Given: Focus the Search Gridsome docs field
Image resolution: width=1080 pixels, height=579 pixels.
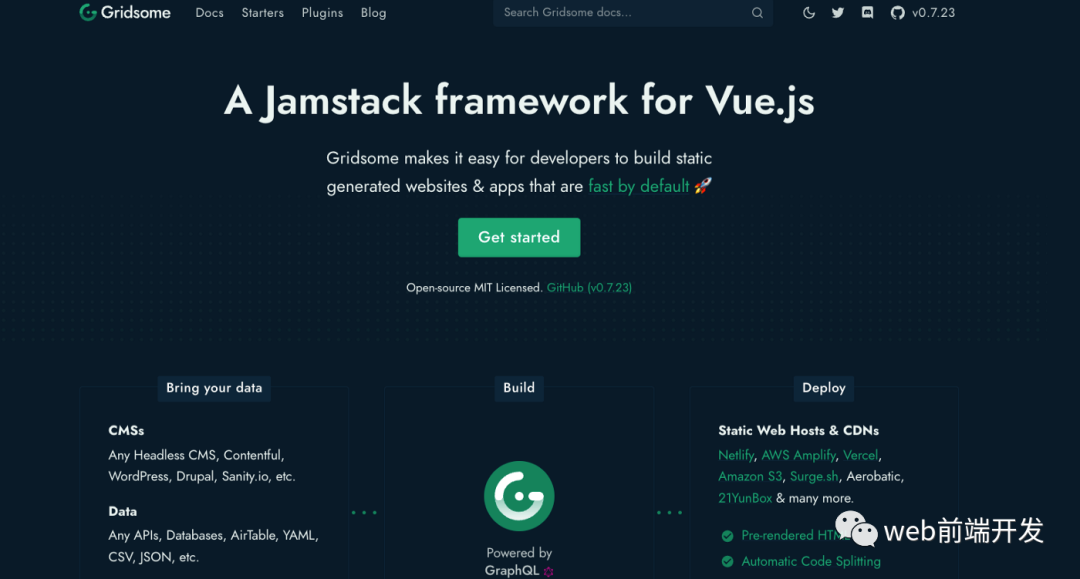Looking at the screenshot, I should (x=632, y=12).
